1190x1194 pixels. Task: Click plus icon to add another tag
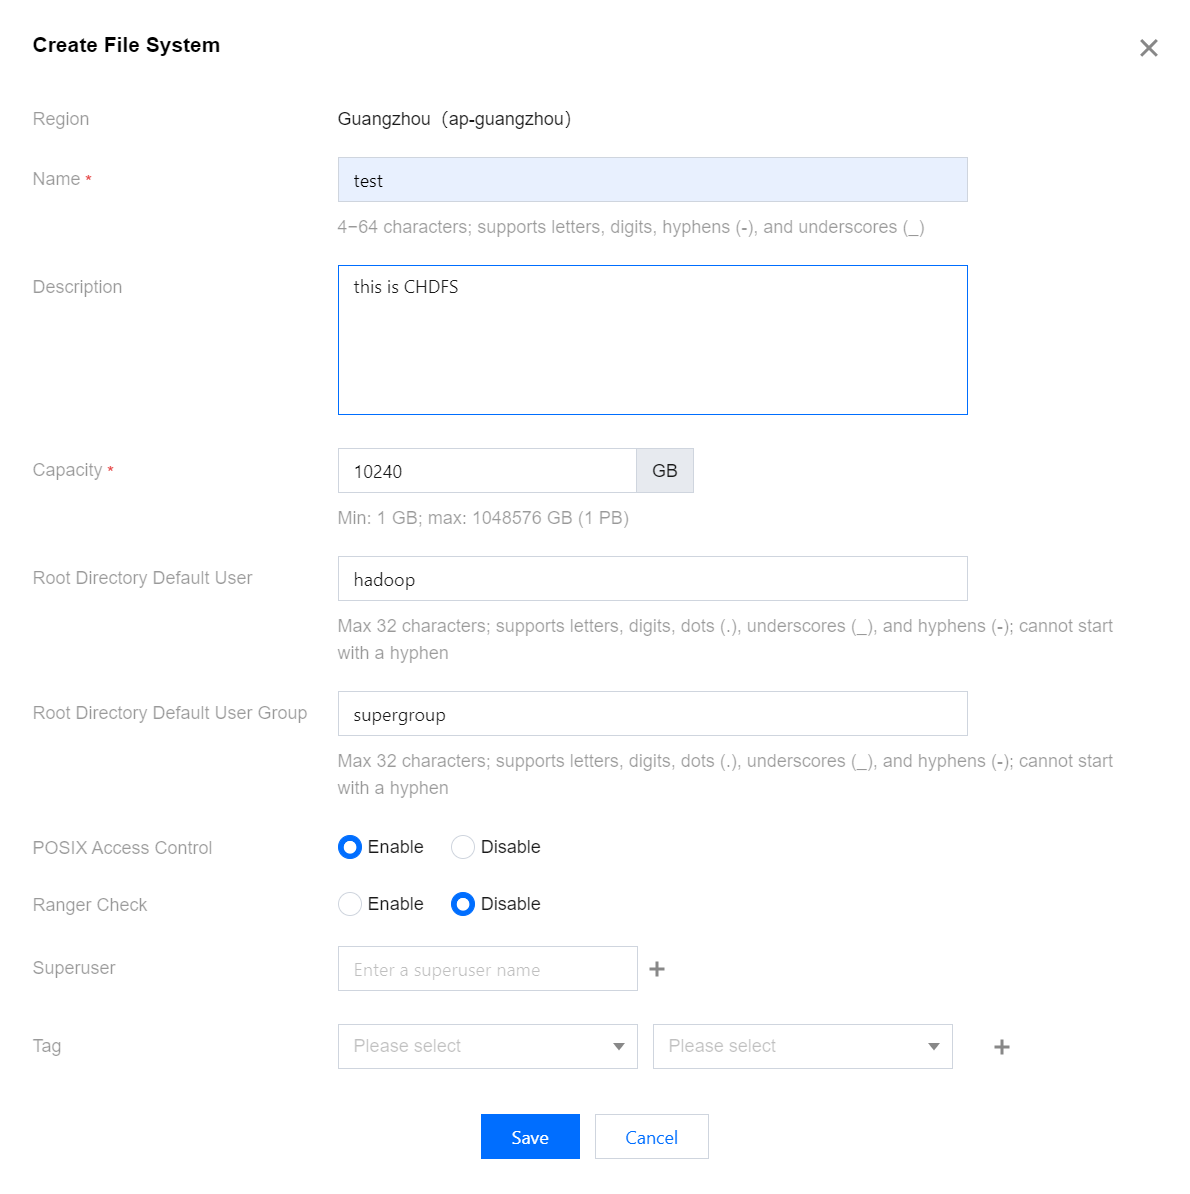(1001, 1047)
